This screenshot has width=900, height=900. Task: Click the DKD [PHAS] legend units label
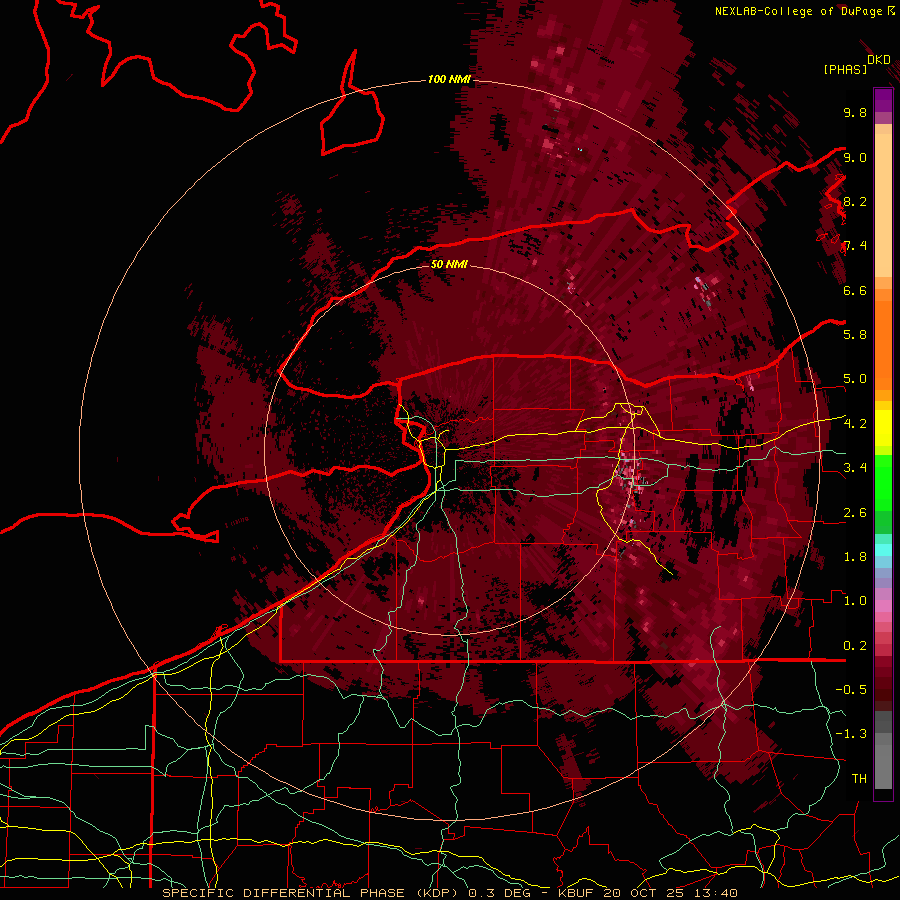click(856, 65)
